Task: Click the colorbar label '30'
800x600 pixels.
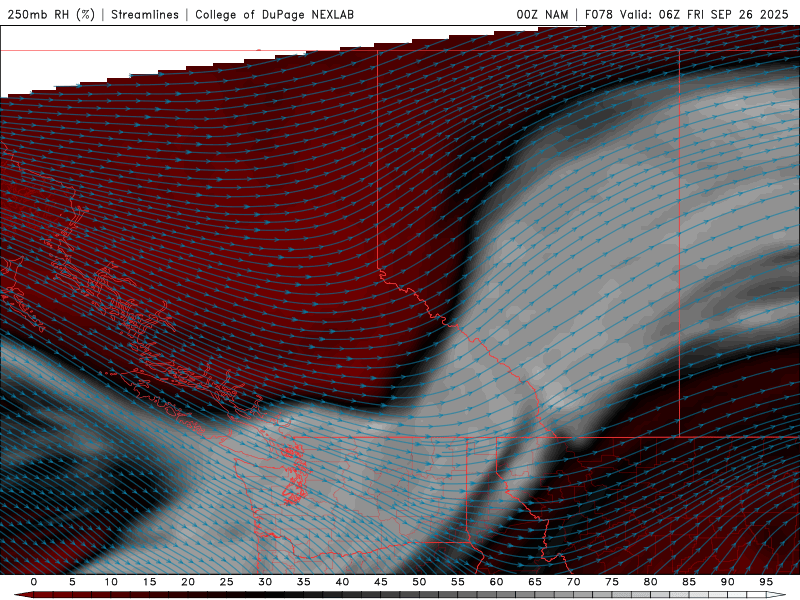Action: [265, 582]
